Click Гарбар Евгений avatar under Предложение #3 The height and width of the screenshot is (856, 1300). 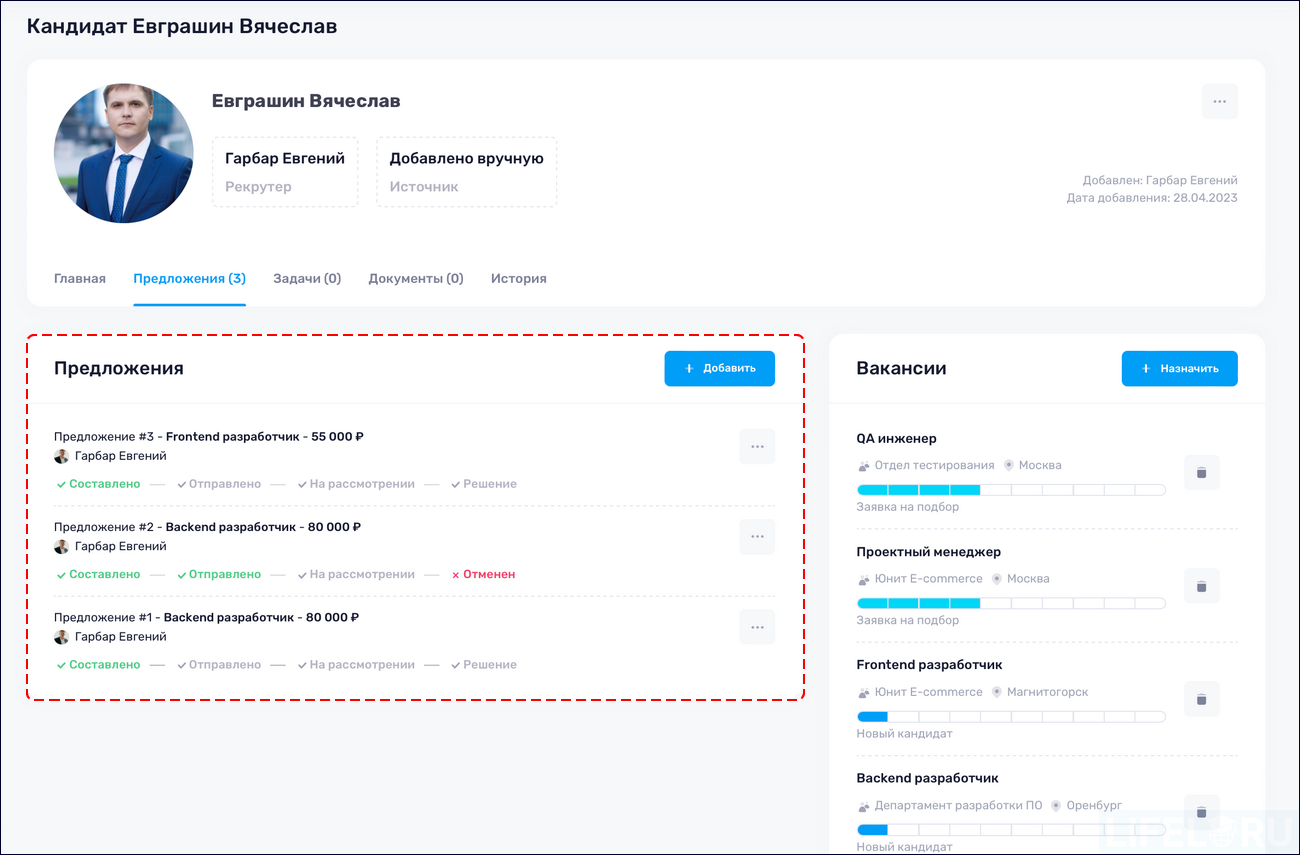(60, 456)
